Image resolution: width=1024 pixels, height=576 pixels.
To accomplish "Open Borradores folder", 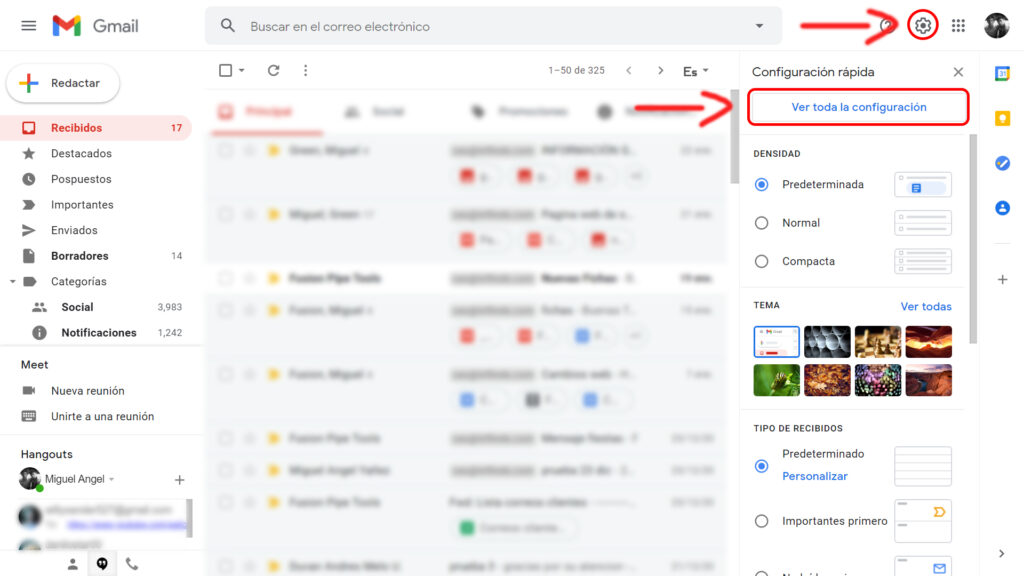I will click(96, 256).
